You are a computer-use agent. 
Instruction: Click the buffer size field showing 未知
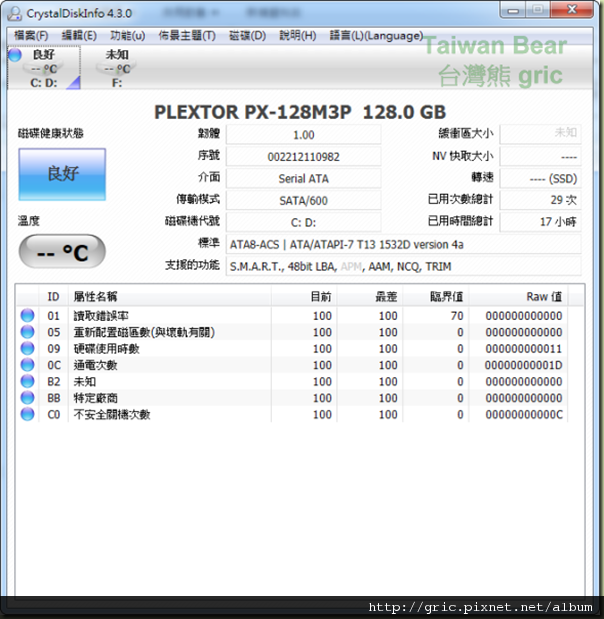pos(540,135)
